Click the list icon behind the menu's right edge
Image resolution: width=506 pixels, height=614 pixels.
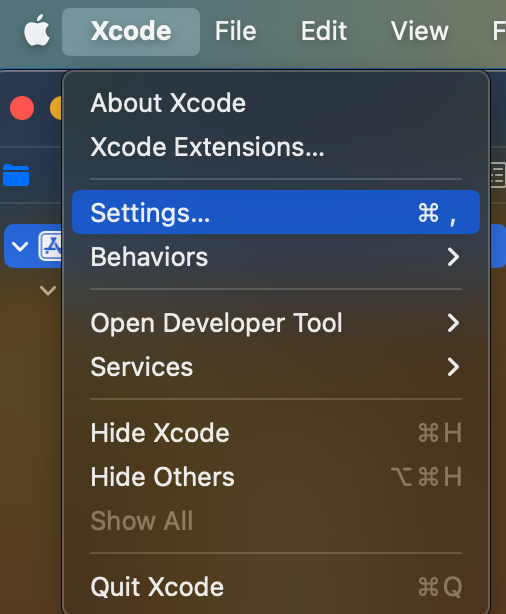coord(498,175)
